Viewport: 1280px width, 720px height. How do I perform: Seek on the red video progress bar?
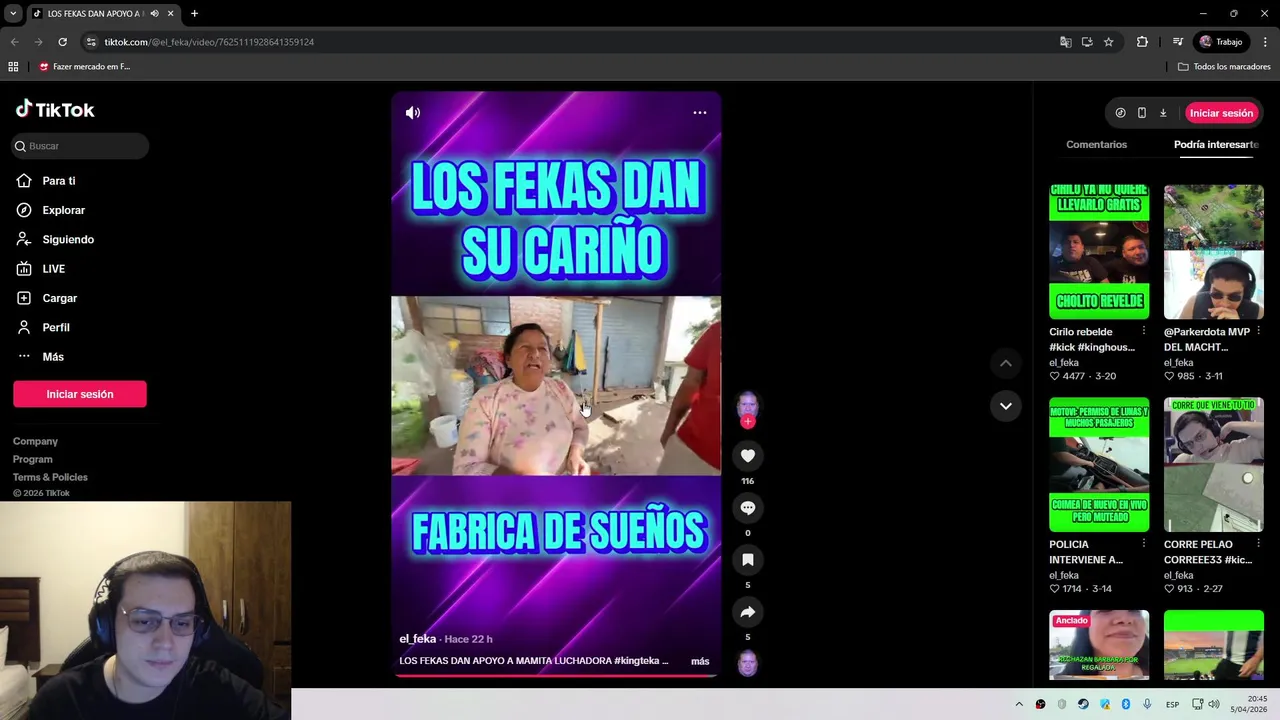pos(556,676)
